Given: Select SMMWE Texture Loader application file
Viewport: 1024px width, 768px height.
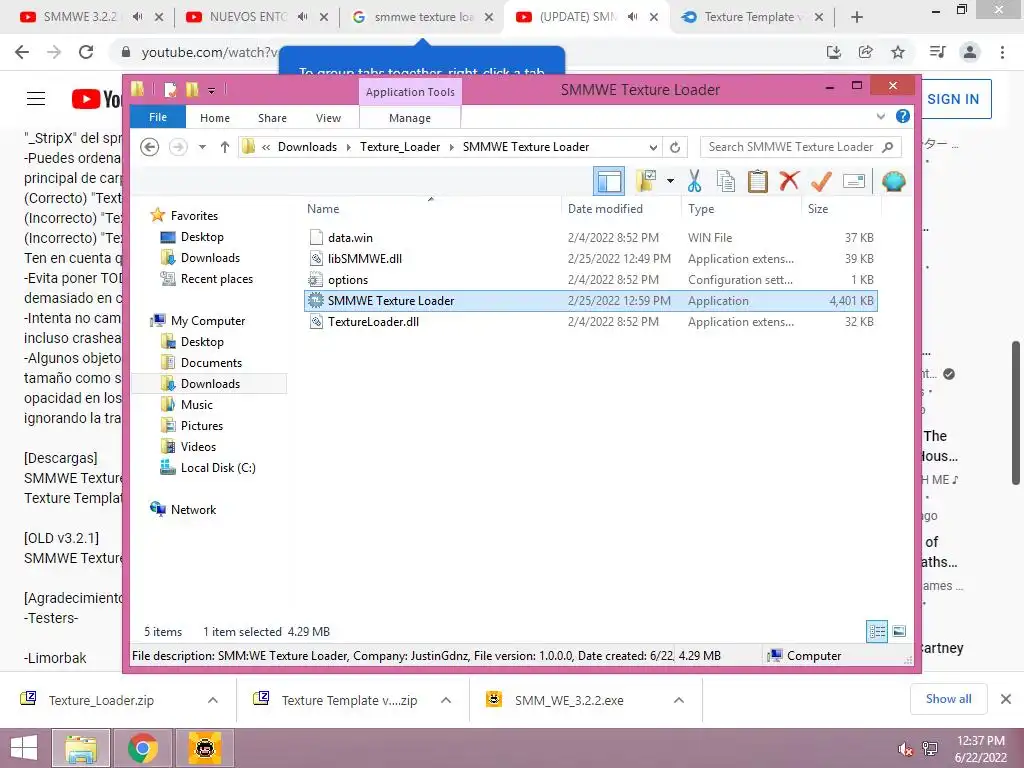Looking at the screenshot, I should (x=590, y=300).
